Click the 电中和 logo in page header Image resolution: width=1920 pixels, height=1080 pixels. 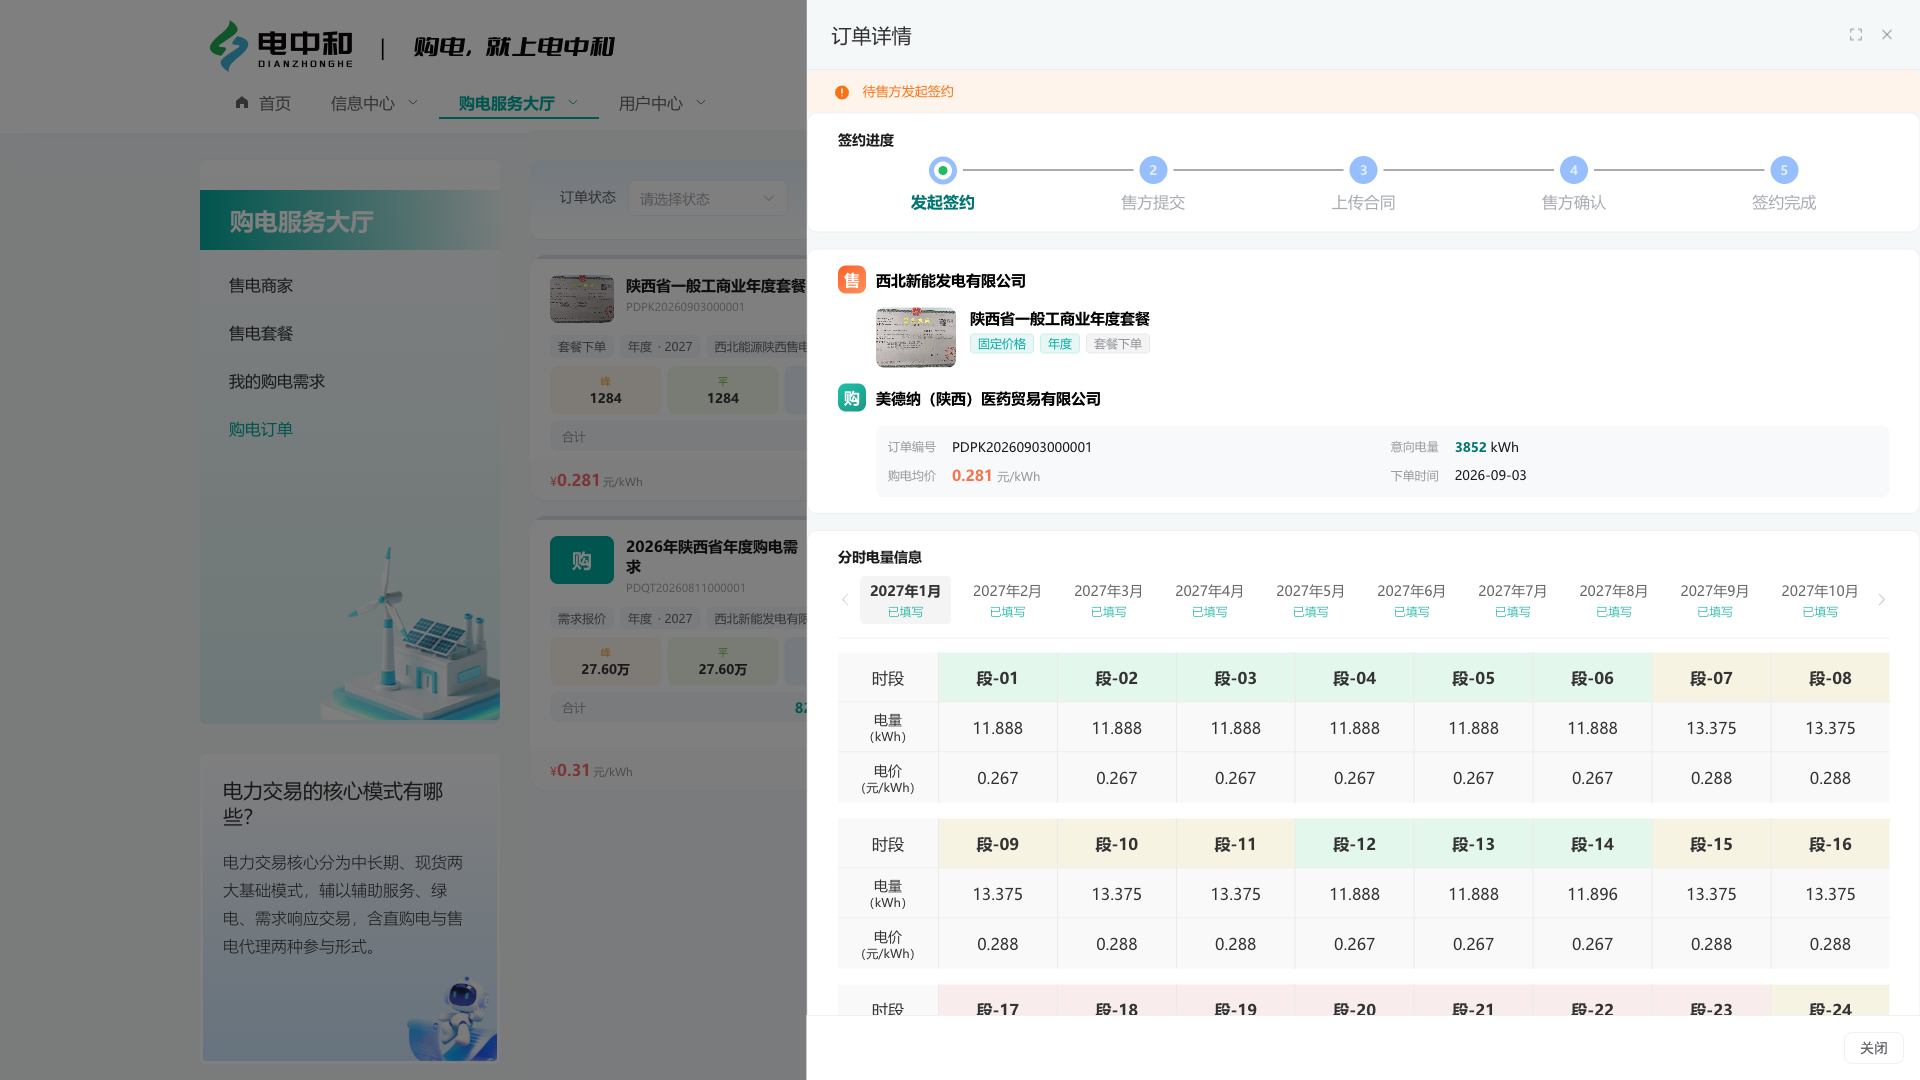tap(281, 46)
